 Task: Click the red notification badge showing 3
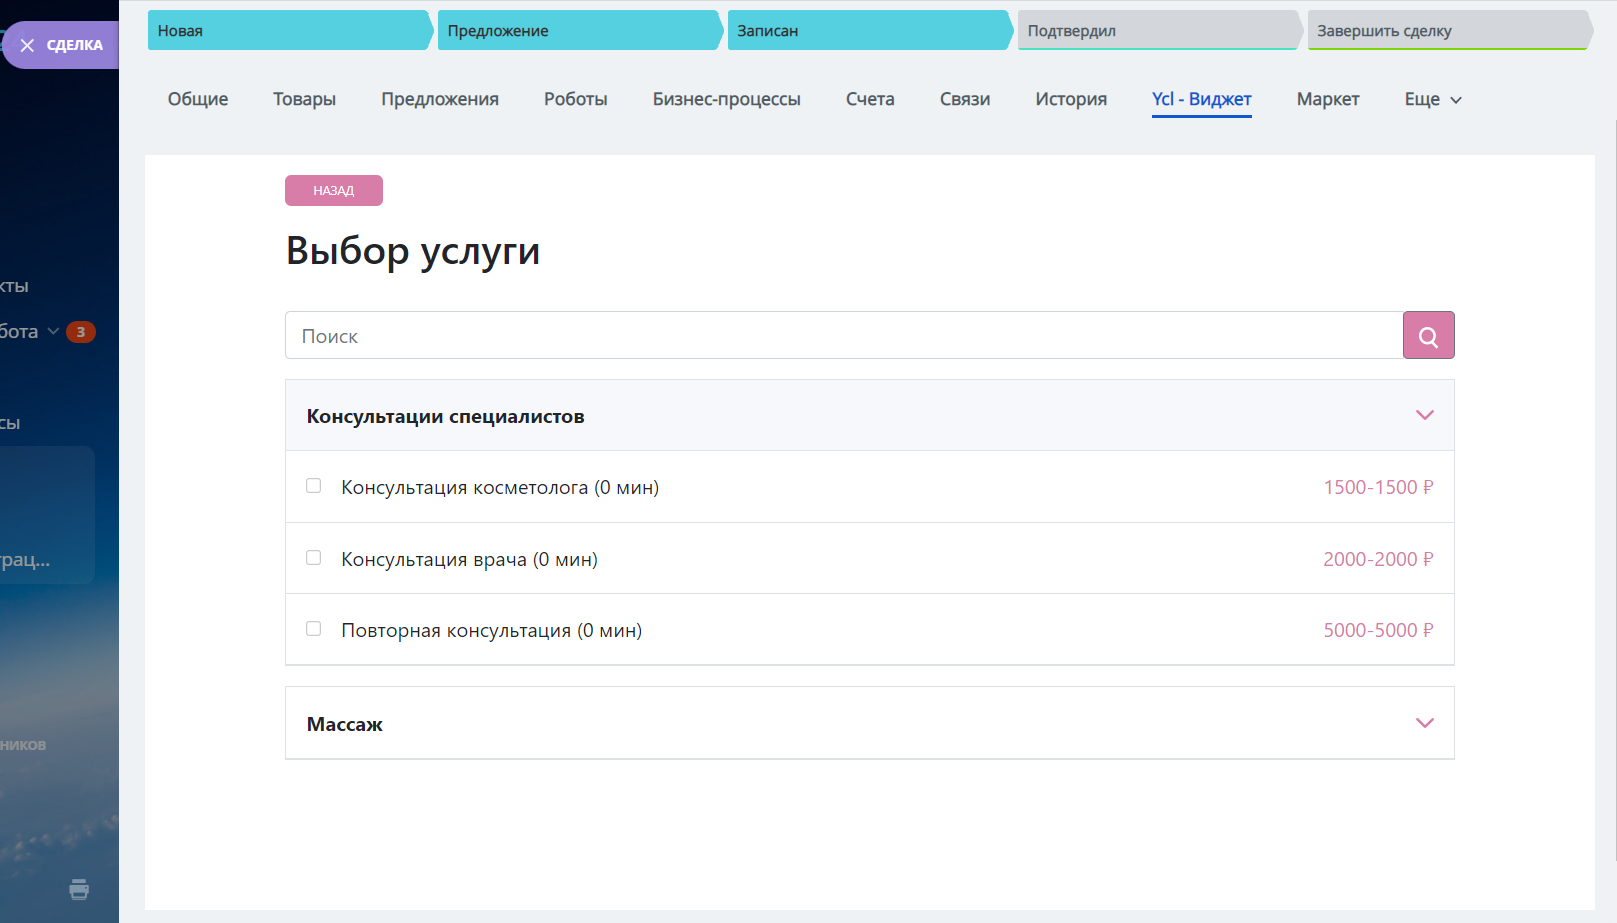[81, 332]
